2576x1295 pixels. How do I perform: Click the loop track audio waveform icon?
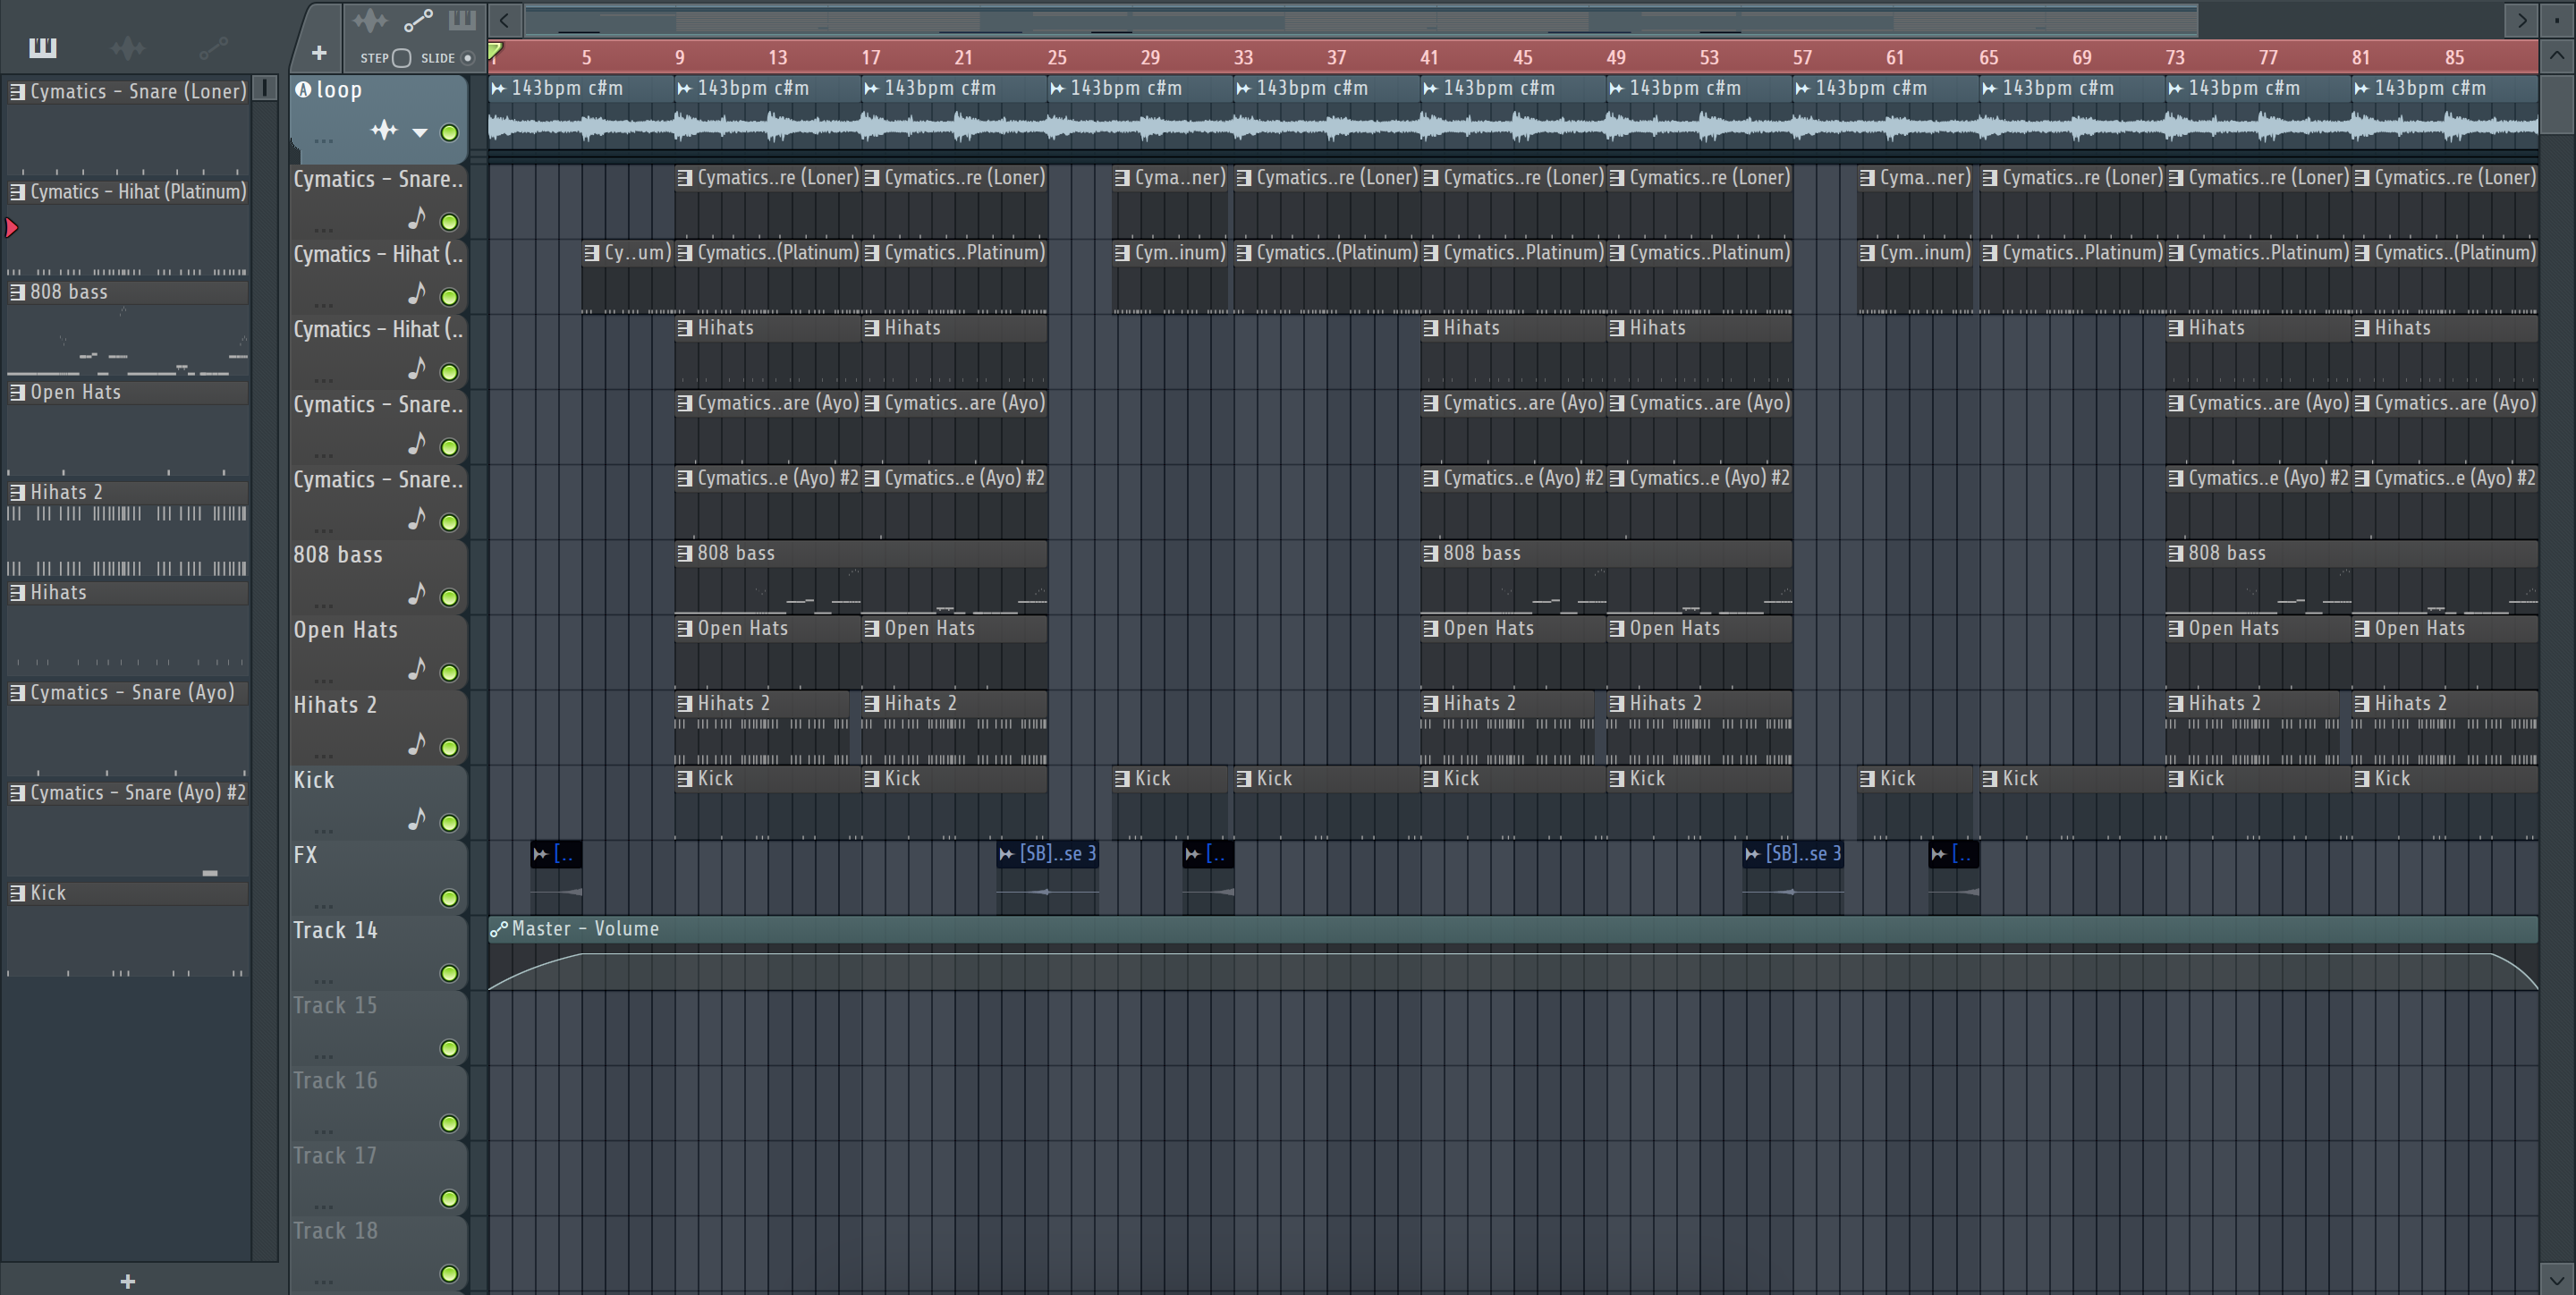click(x=384, y=131)
